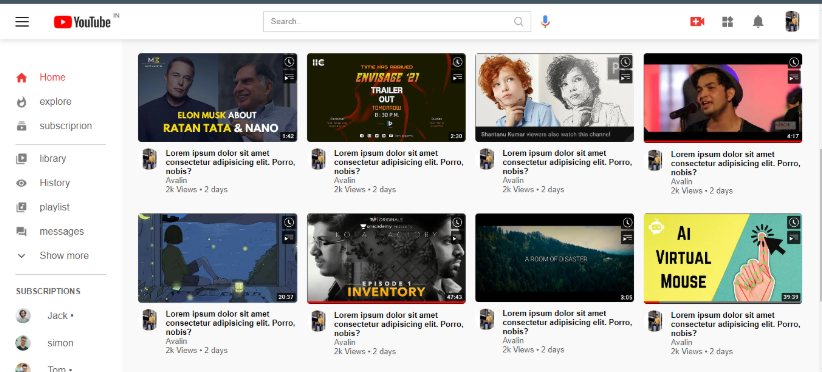Add singer video to Watch later
This screenshot has width=822, height=372.
click(x=794, y=62)
